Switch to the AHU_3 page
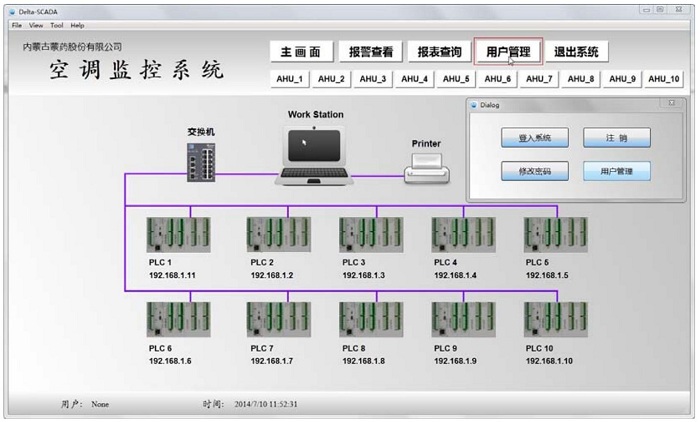 [373, 79]
